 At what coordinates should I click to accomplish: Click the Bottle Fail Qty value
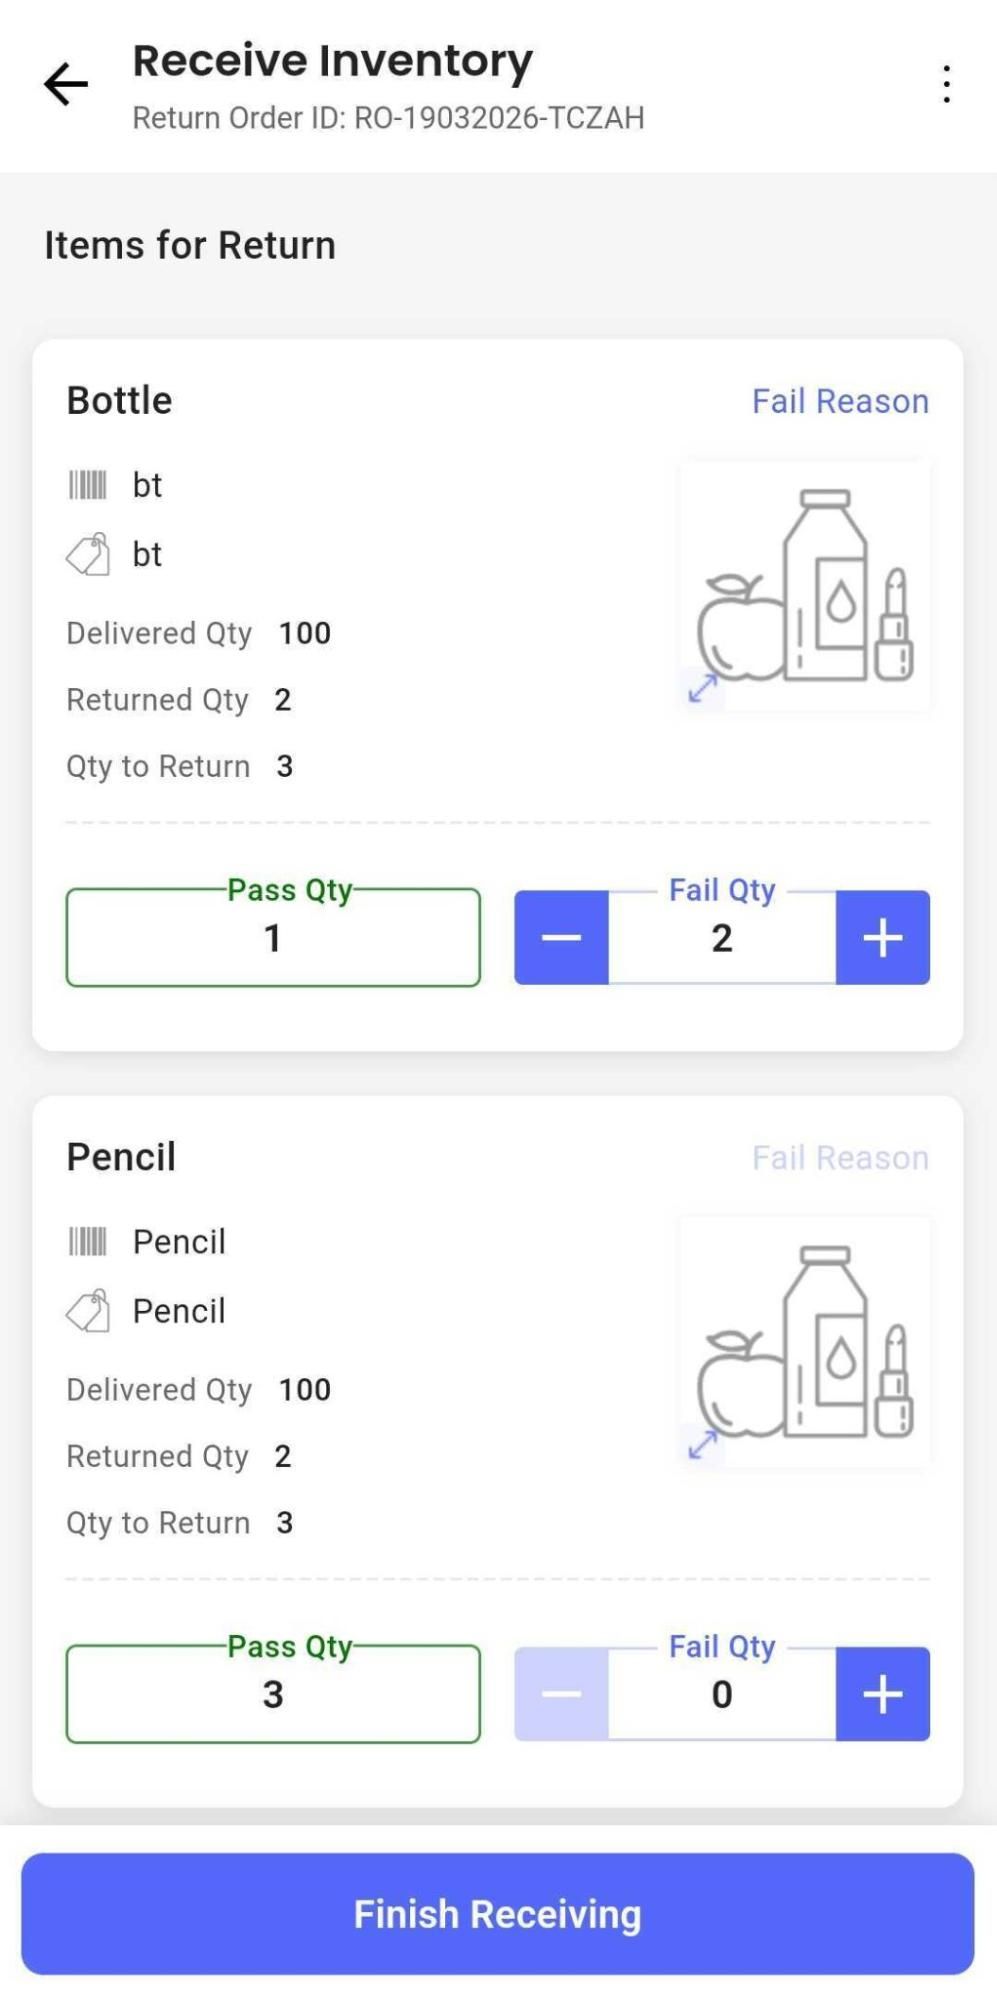pyautogui.click(x=722, y=938)
